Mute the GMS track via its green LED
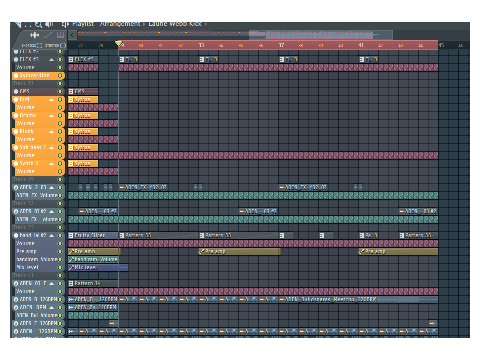Image resolution: width=480 pixels, height=360 pixels. click(60, 91)
